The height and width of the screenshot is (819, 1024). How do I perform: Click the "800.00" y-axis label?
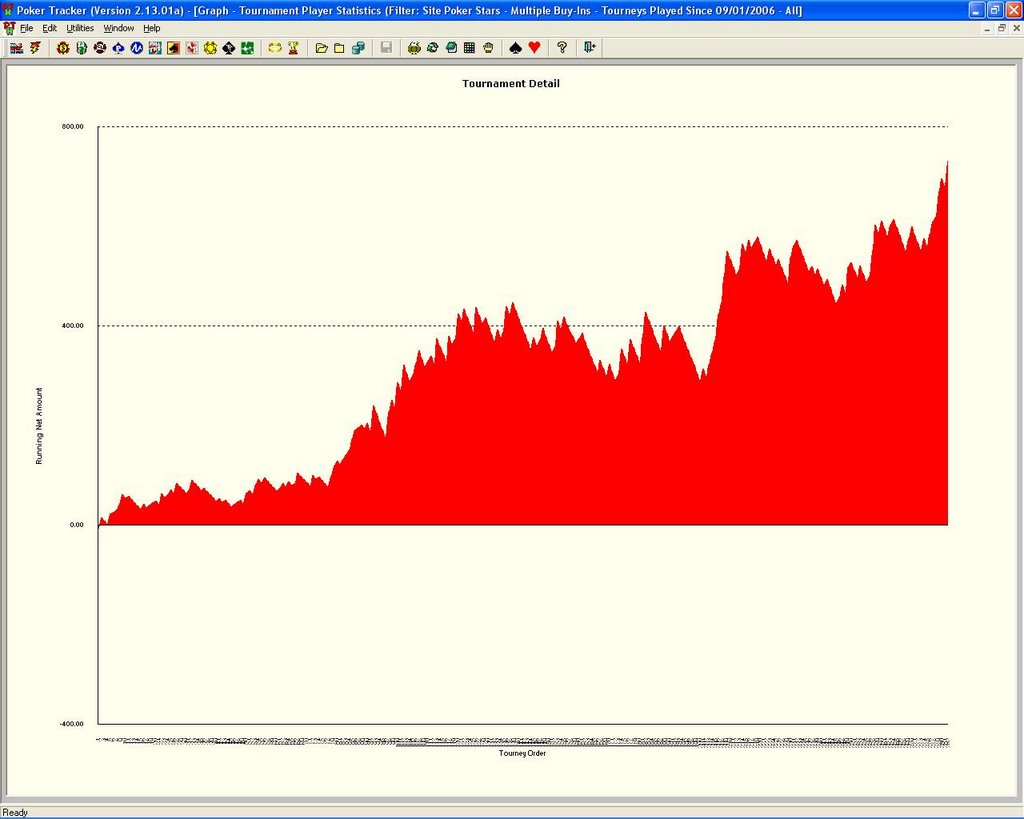[72, 127]
